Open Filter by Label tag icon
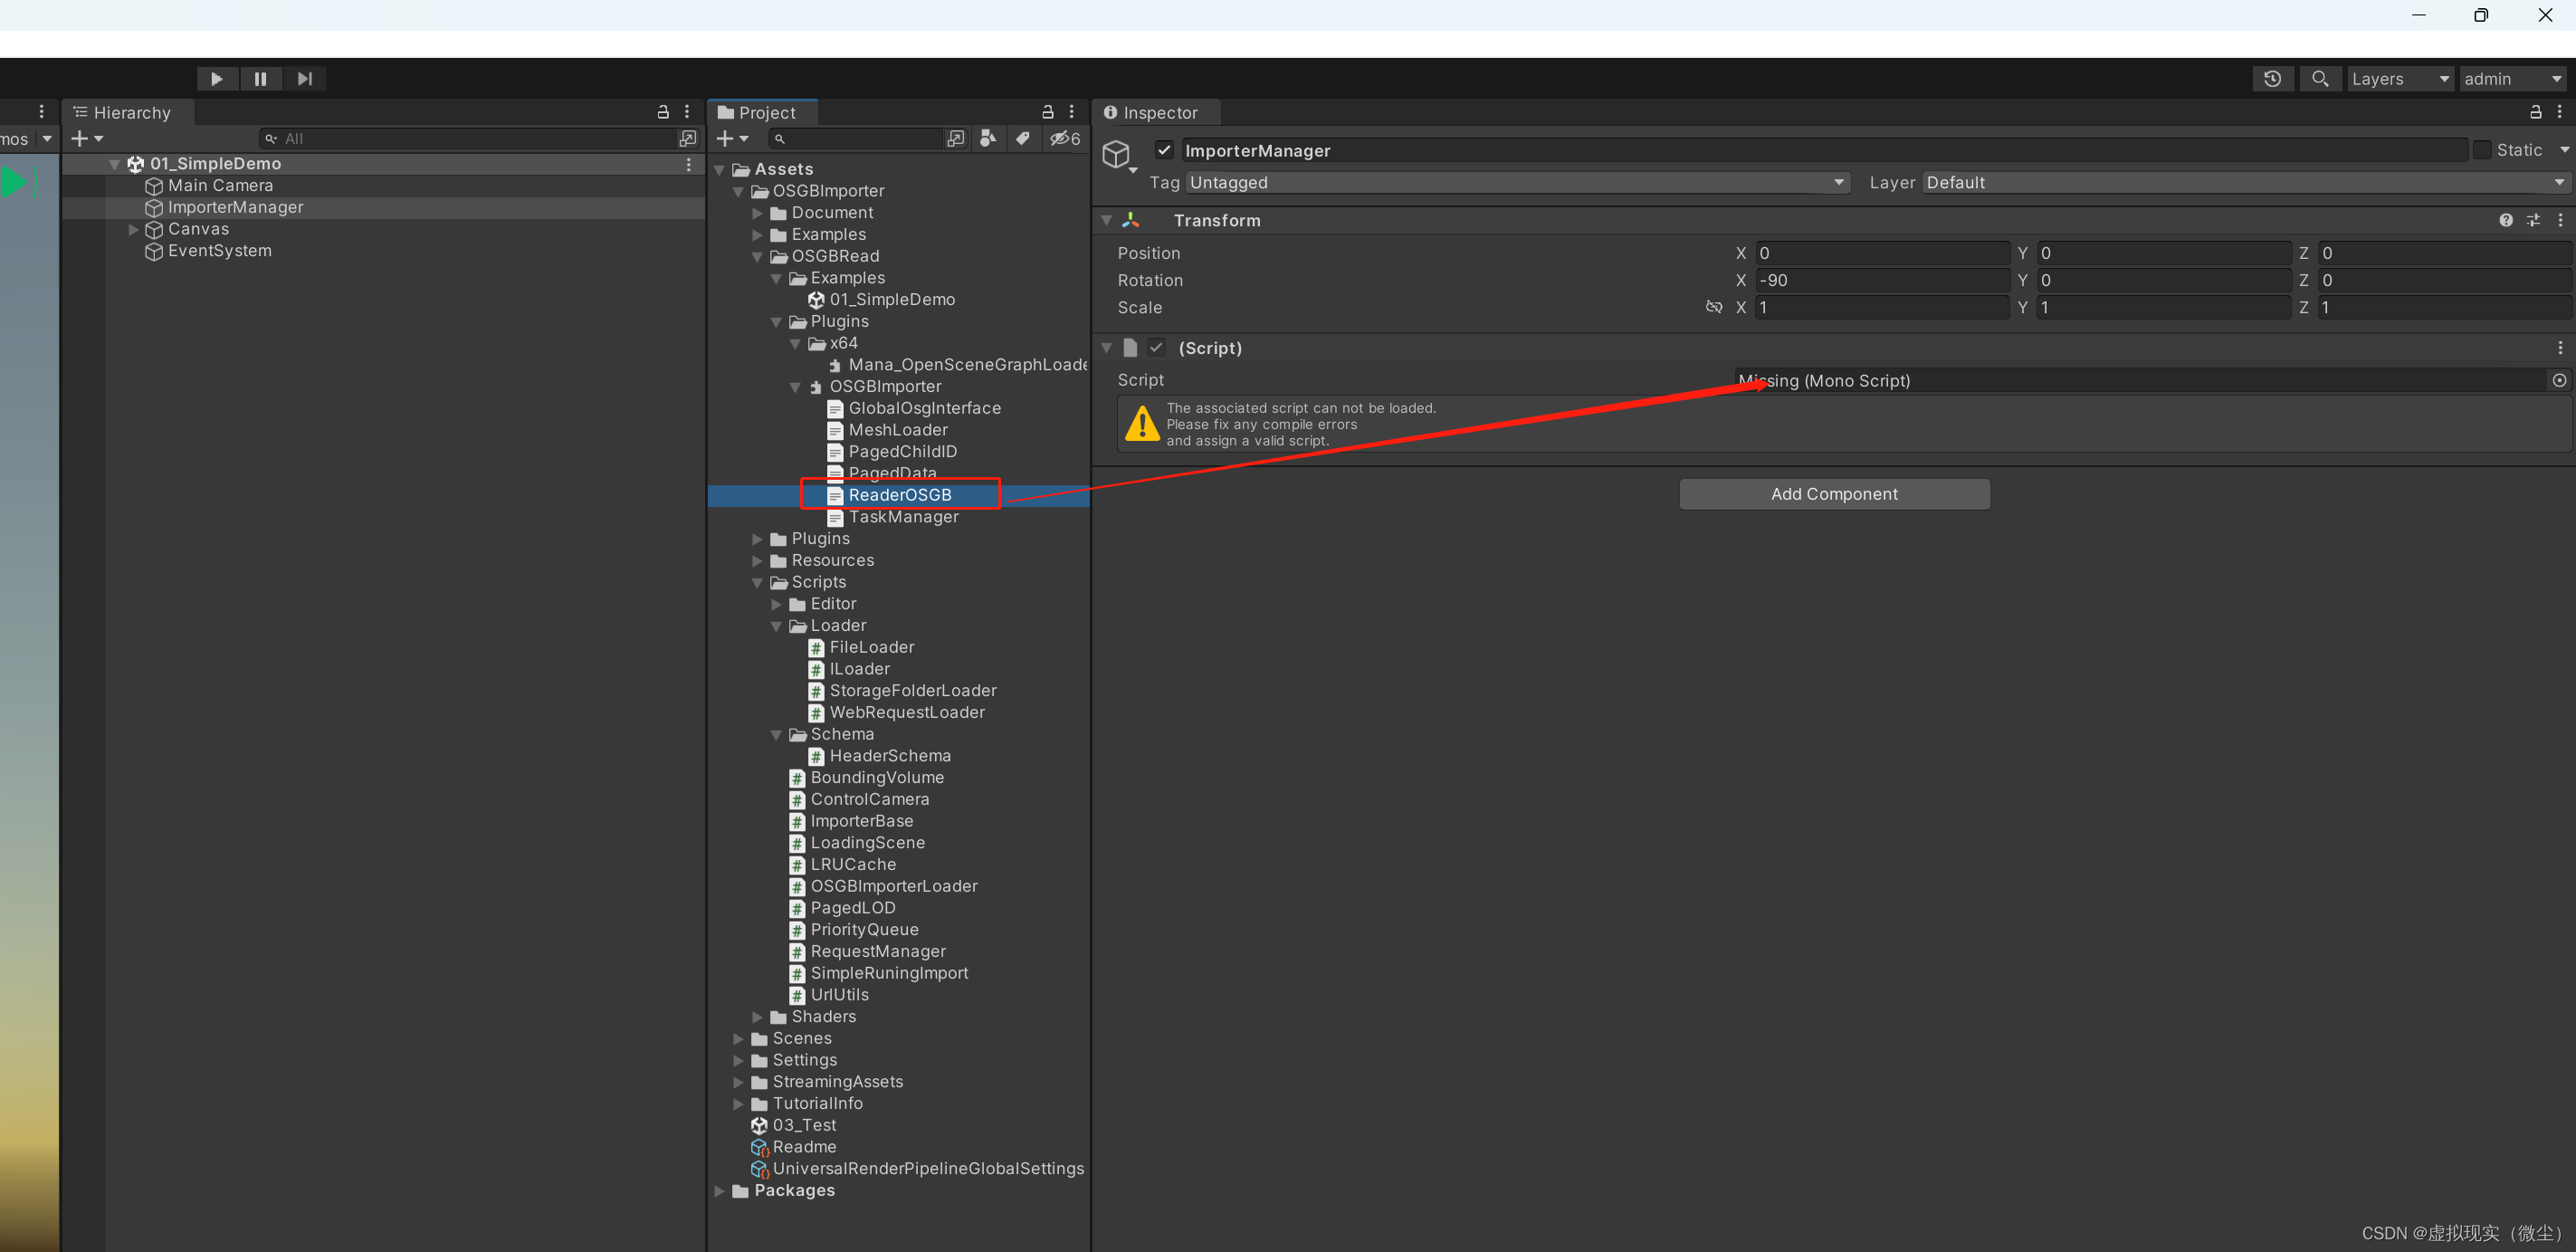Image resolution: width=2576 pixels, height=1252 pixels. coord(1023,138)
